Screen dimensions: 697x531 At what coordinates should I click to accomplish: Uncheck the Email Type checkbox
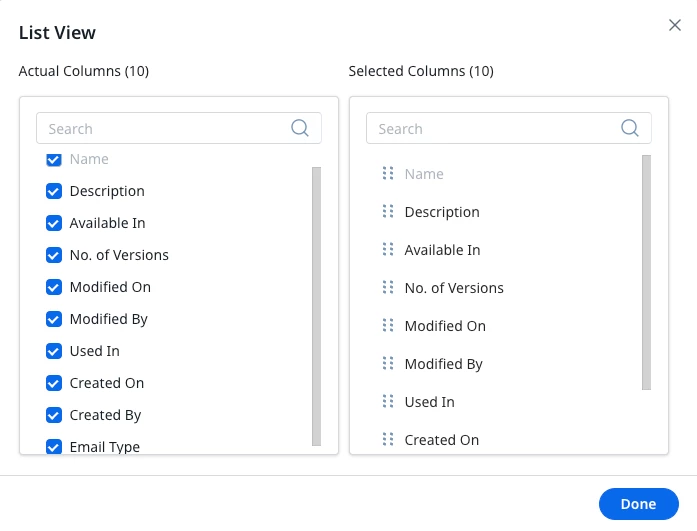[54, 447]
